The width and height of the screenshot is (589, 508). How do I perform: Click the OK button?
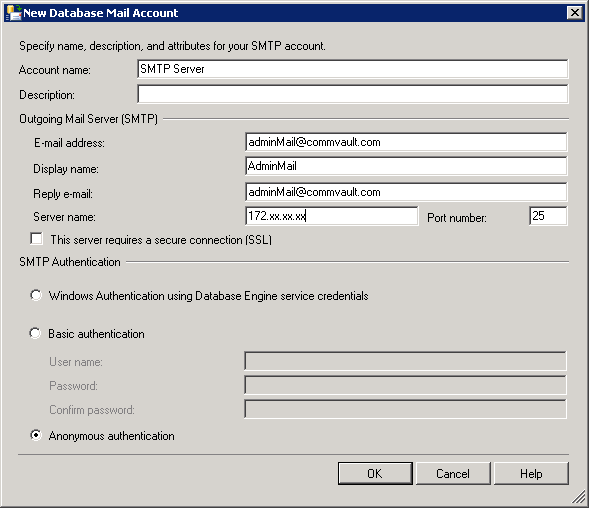tap(375, 473)
